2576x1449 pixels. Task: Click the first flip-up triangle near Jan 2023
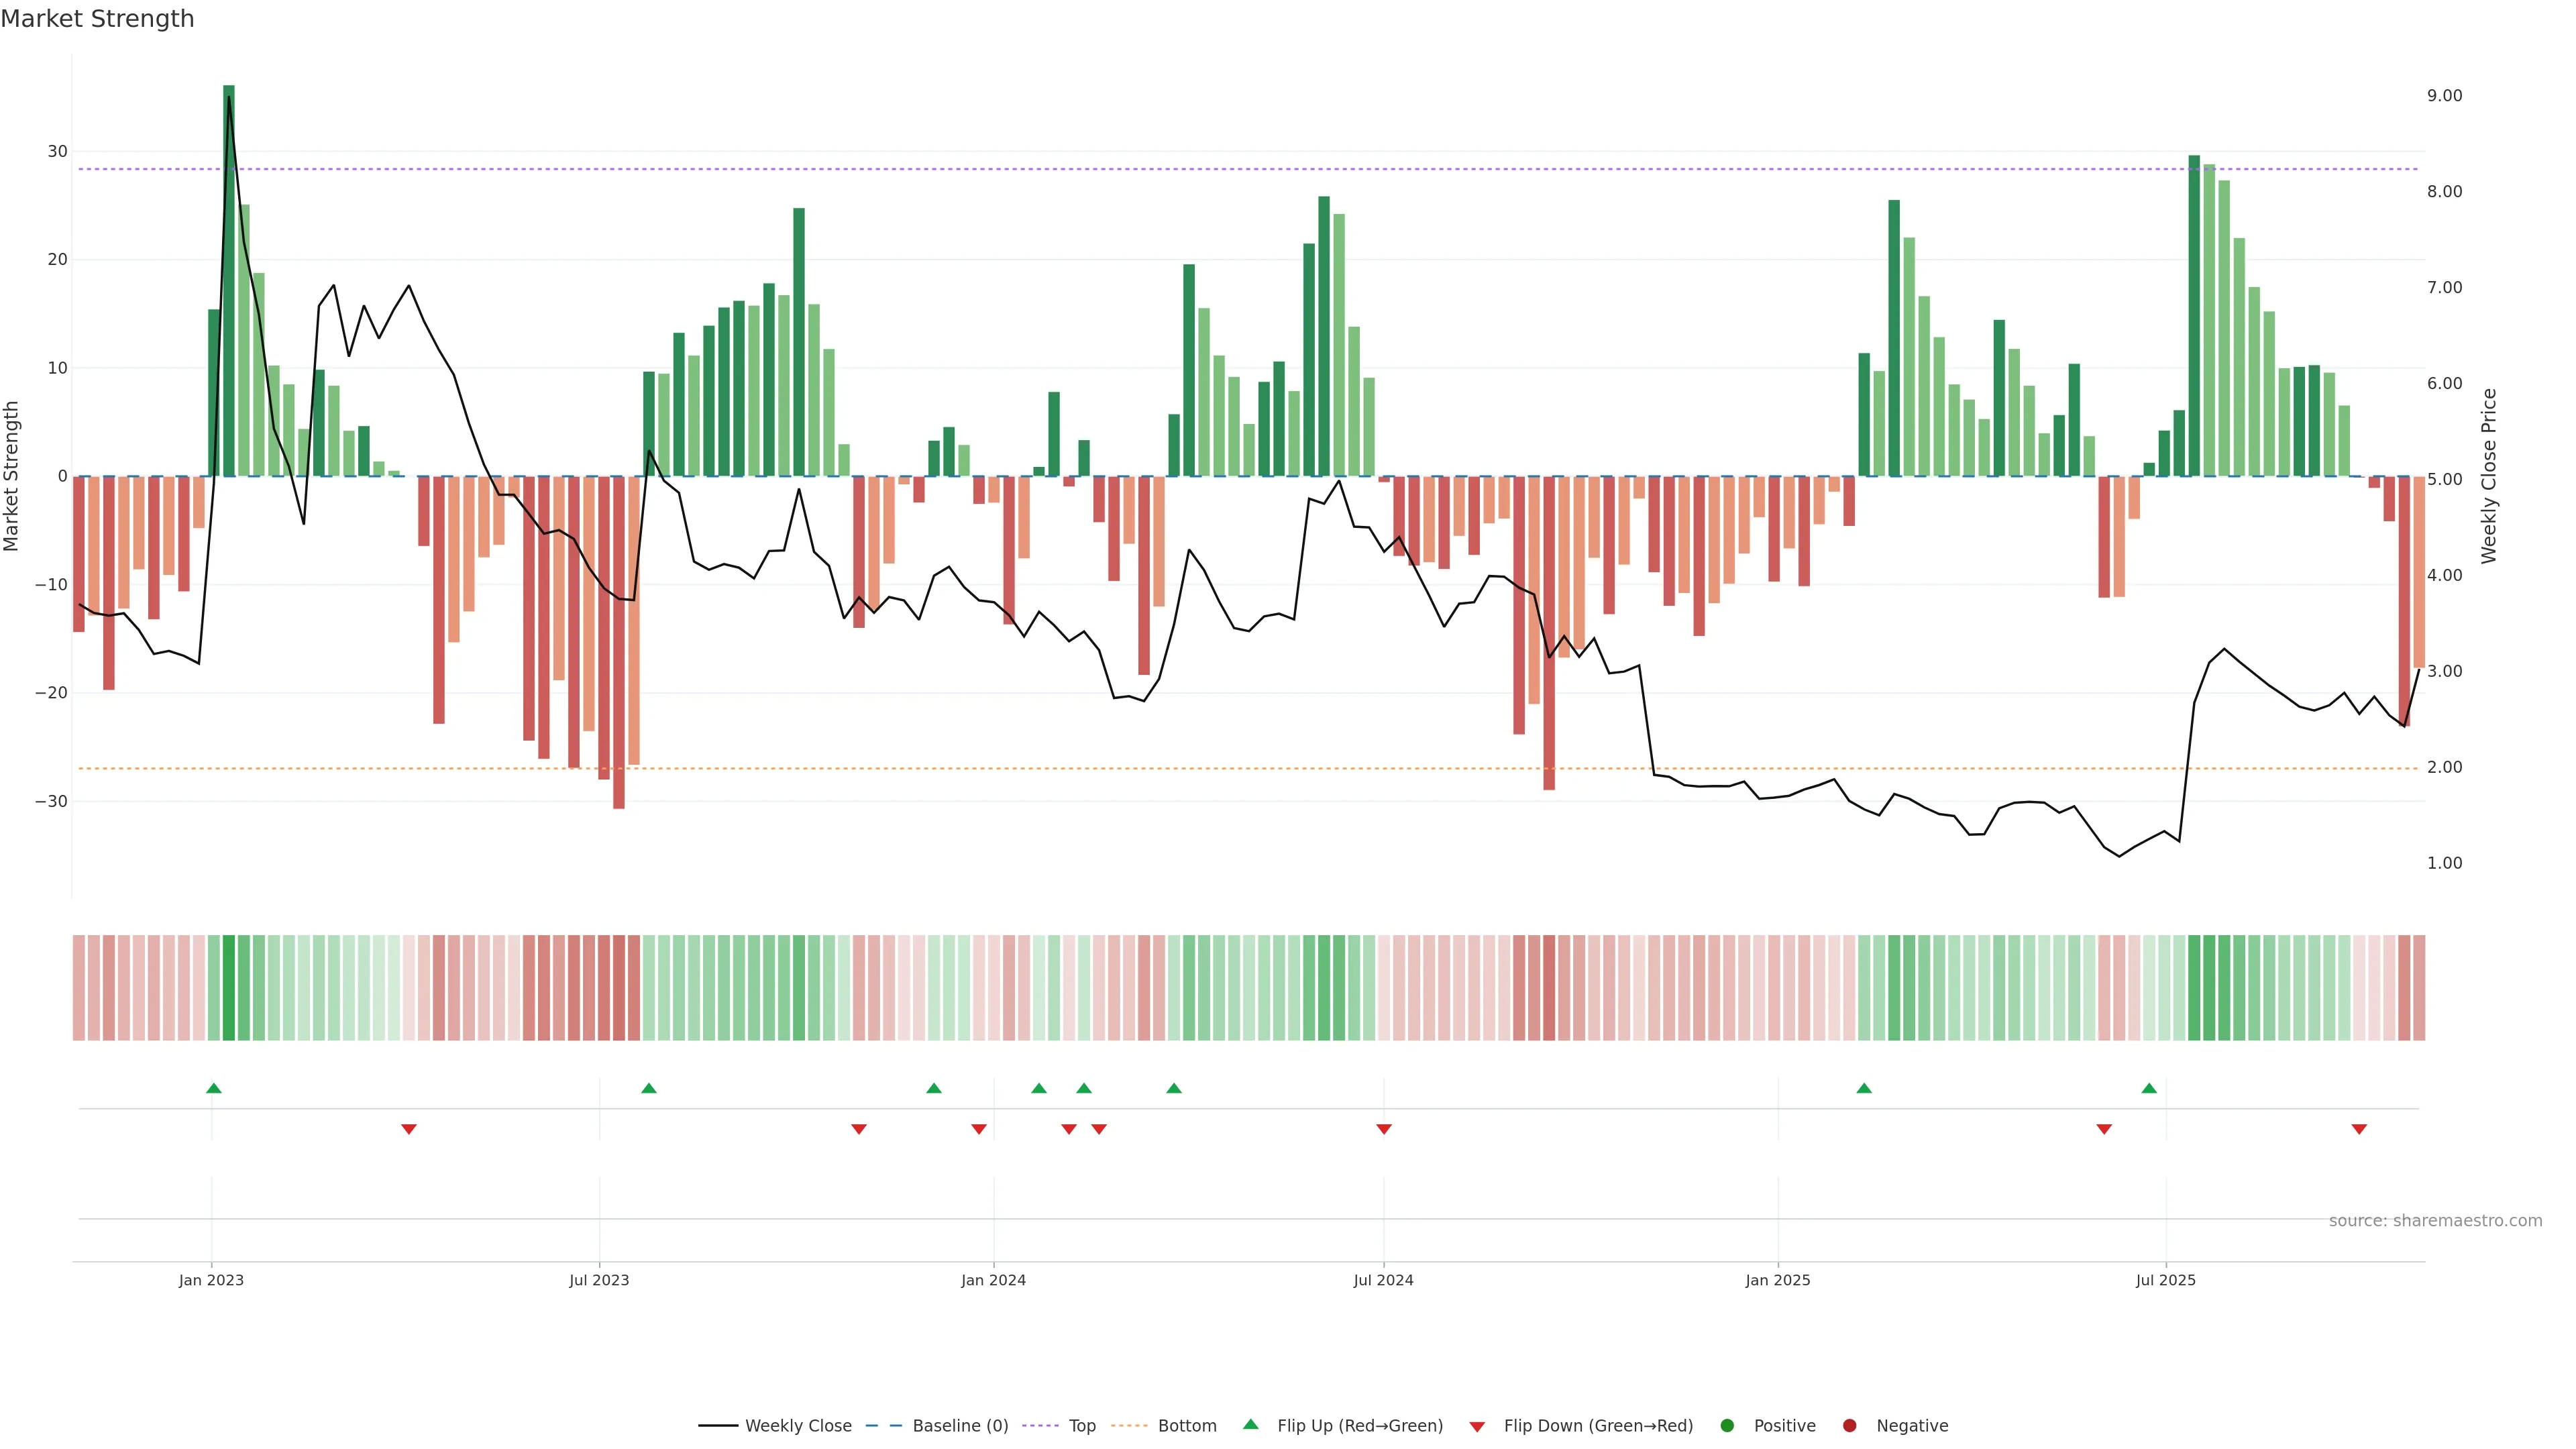pyautogui.click(x=213, y=1088)
